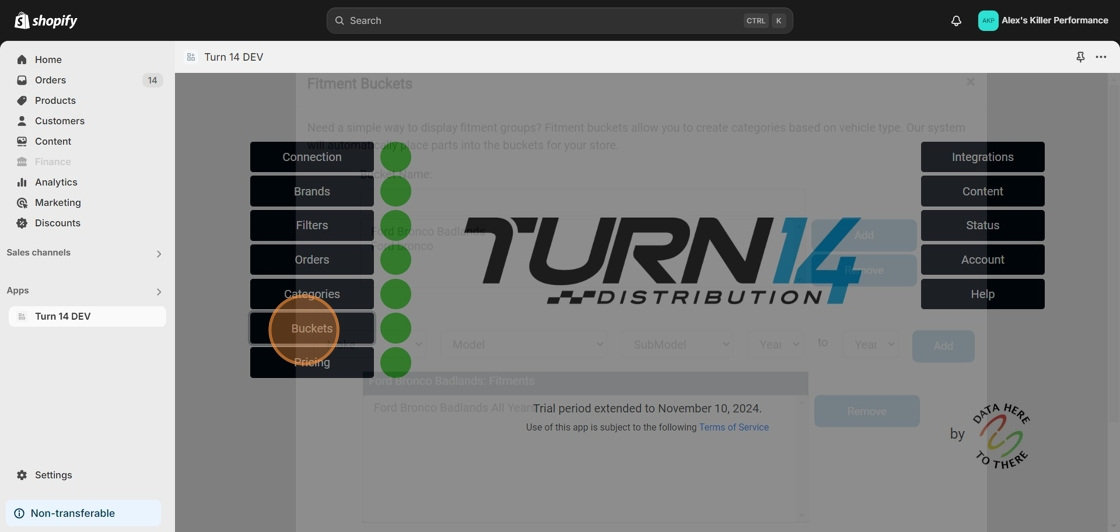Open the ending Year dropdown
The image size is (1120, 532).
coord(870,344)
